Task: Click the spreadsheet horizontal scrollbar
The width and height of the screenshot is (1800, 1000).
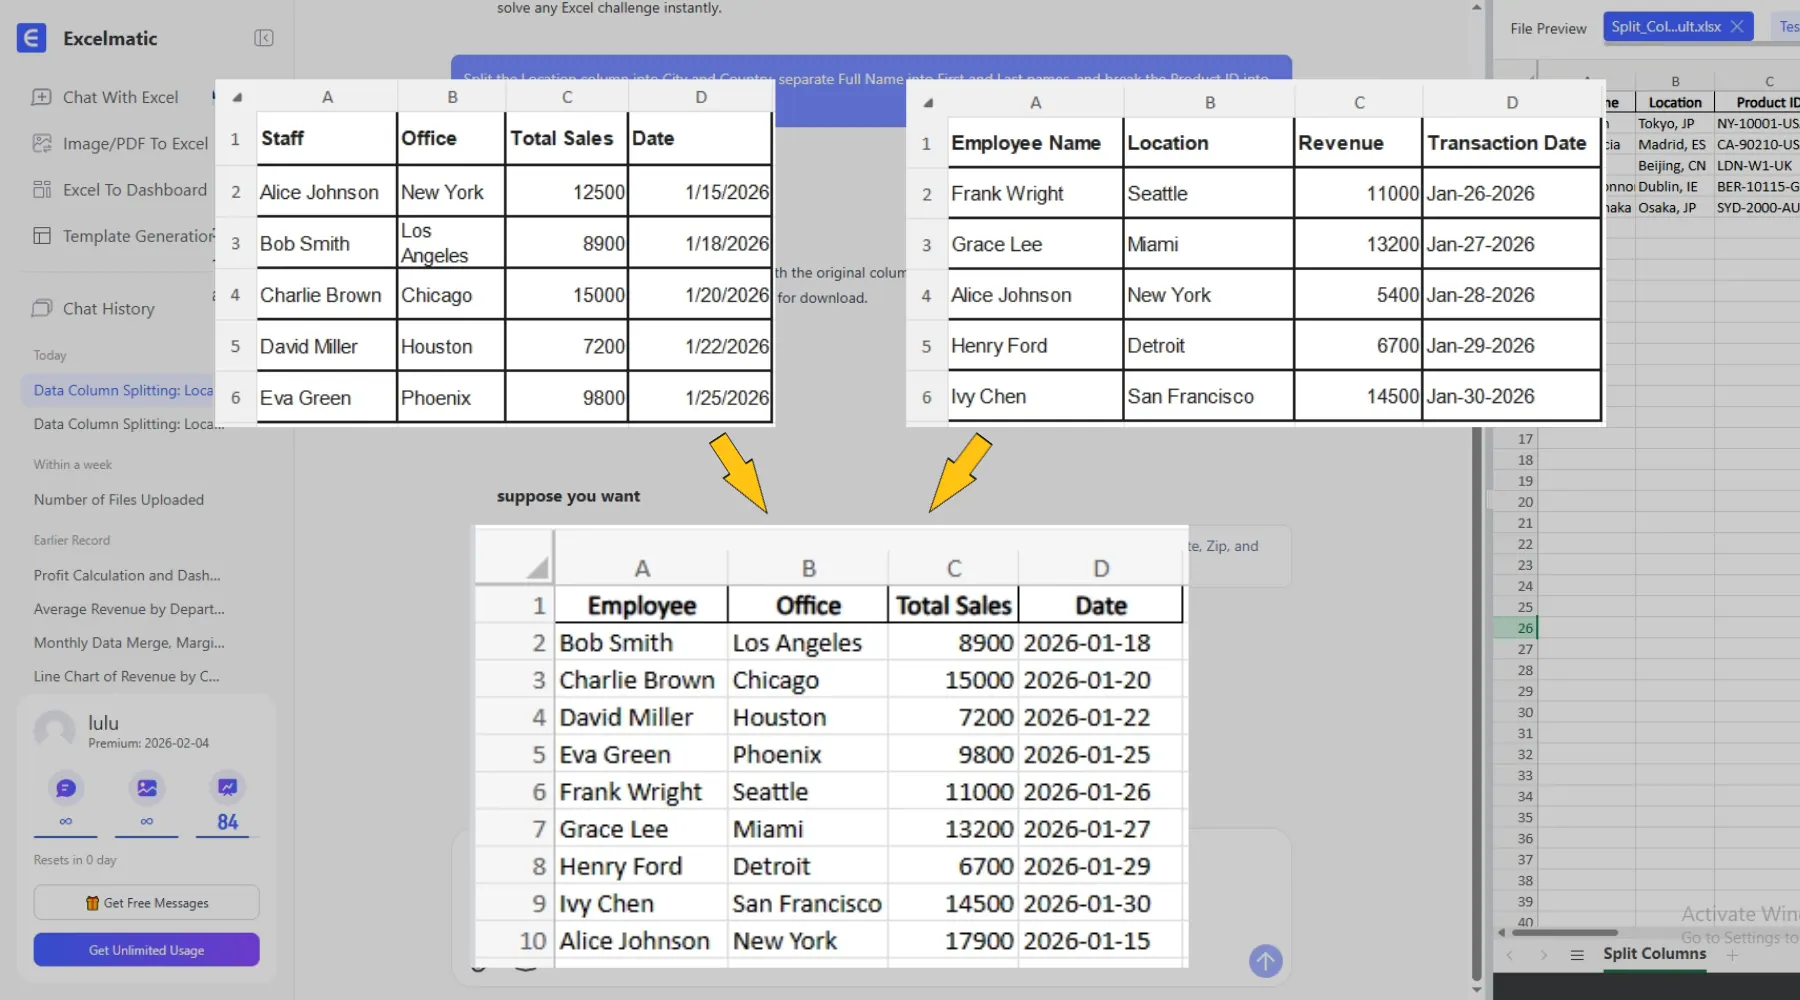Action: [x=1565, y=933]
